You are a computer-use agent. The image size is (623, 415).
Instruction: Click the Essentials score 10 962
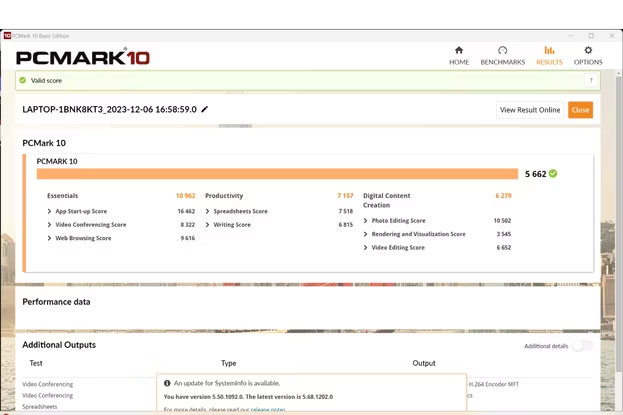pyautogui.click(x=186, y=196)
